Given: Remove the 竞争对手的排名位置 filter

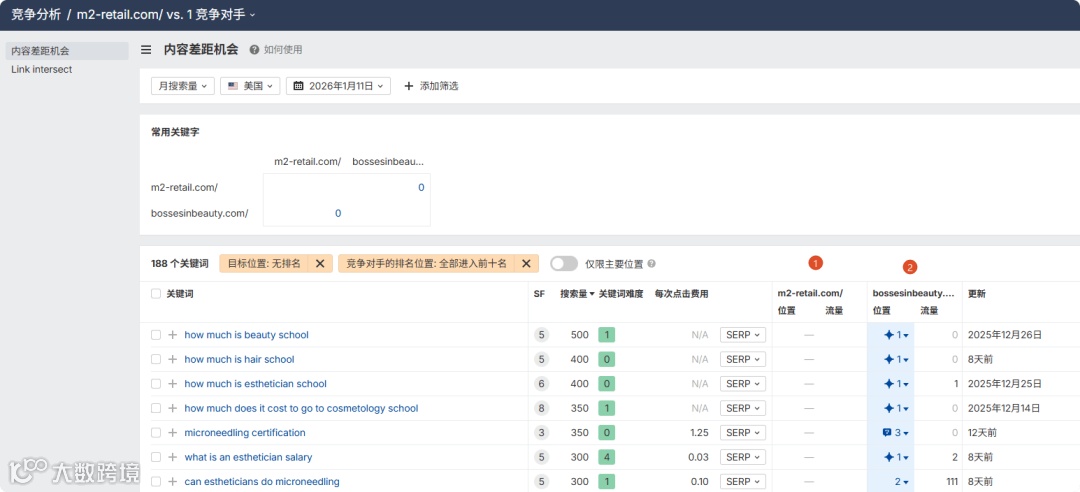Looking at the screenshot, I should 526,263.
